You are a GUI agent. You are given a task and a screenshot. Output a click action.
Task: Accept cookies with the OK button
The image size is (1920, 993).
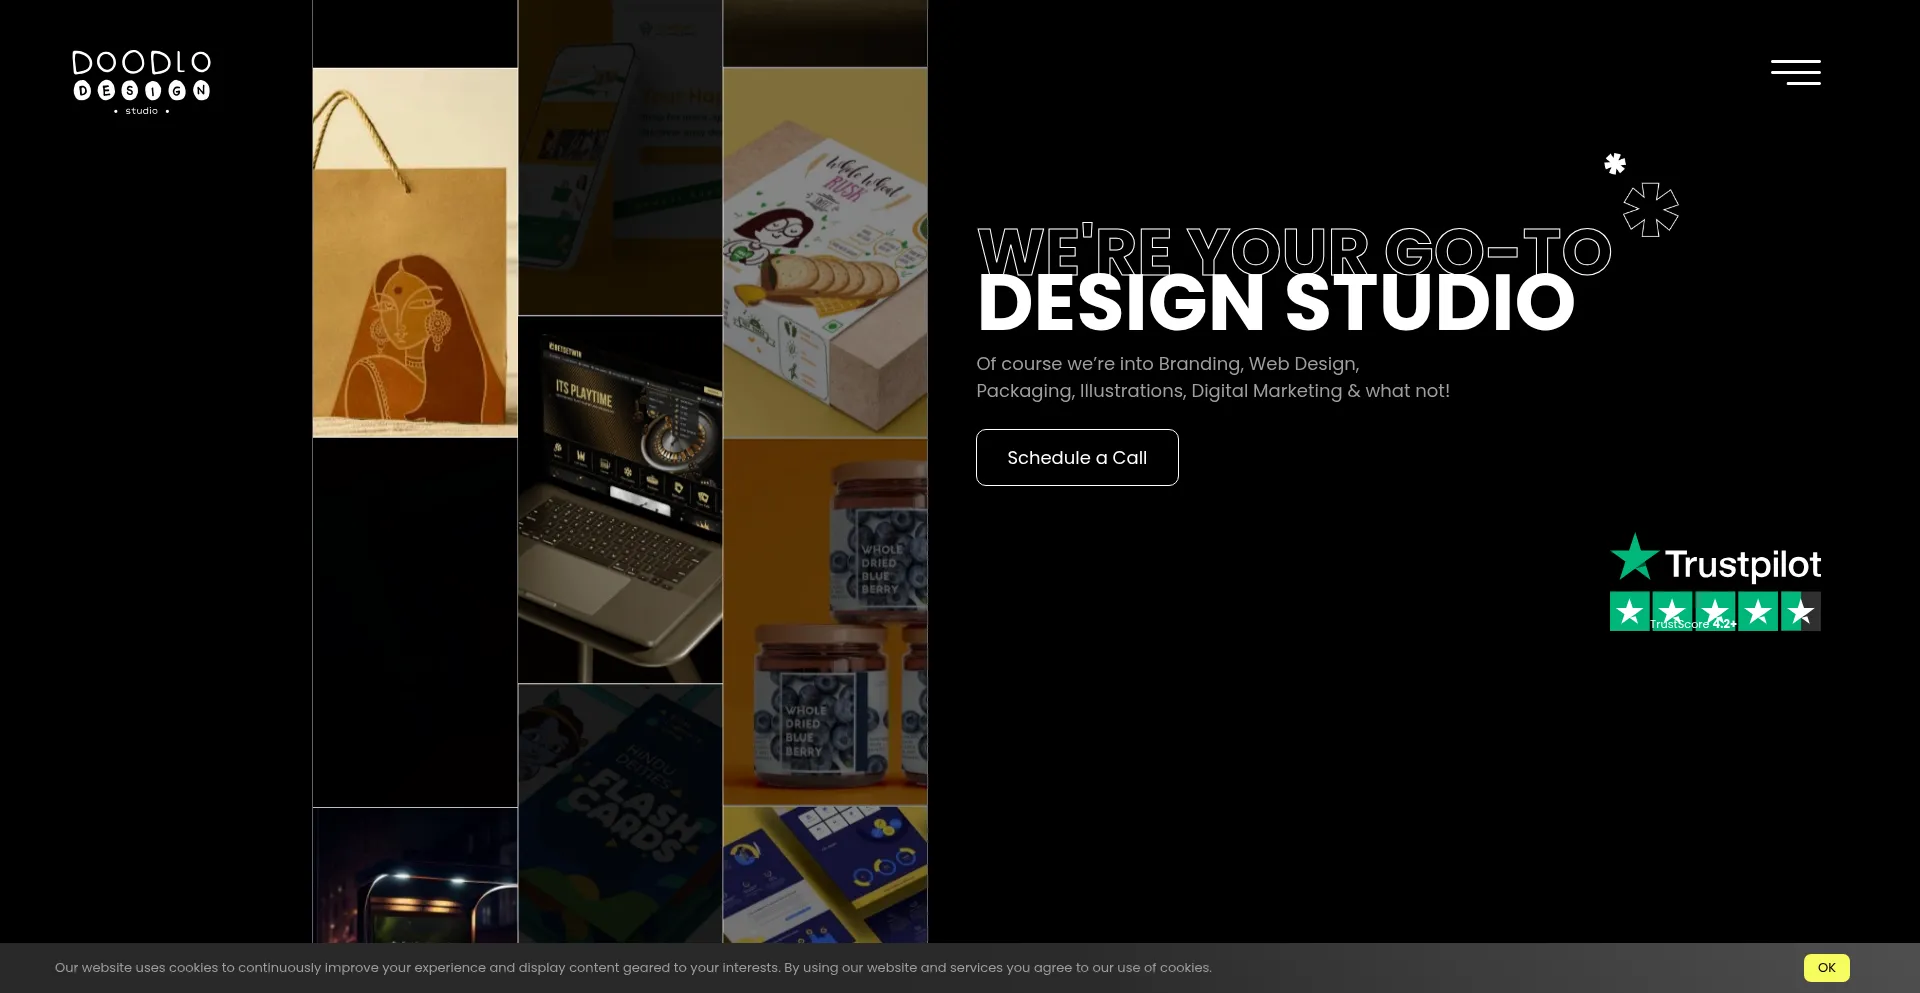click(1826, 967)
